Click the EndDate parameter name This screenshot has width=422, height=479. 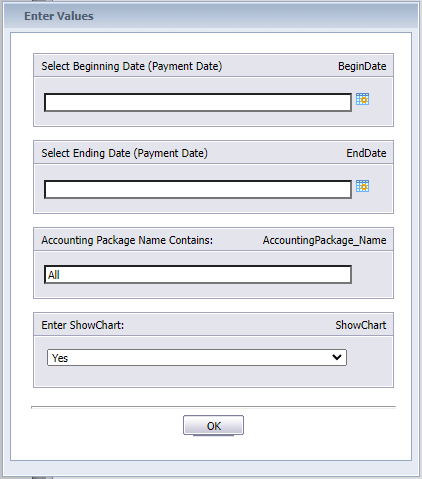coord(366,153)
